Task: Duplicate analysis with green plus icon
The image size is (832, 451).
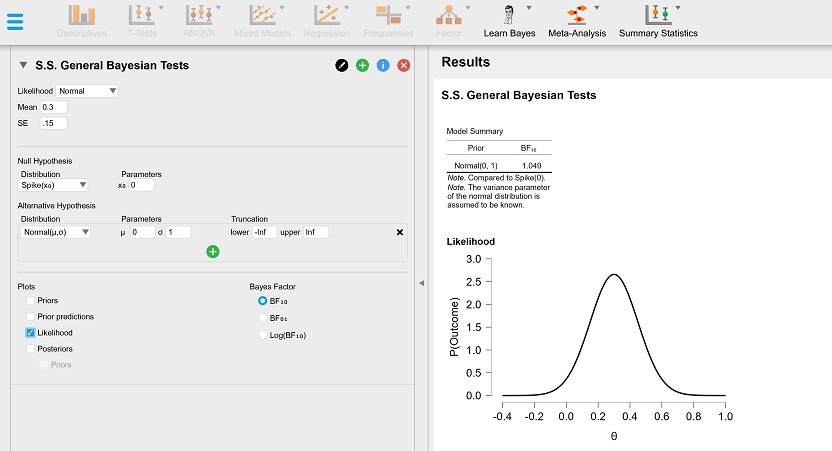Action: tap(363, 65)
